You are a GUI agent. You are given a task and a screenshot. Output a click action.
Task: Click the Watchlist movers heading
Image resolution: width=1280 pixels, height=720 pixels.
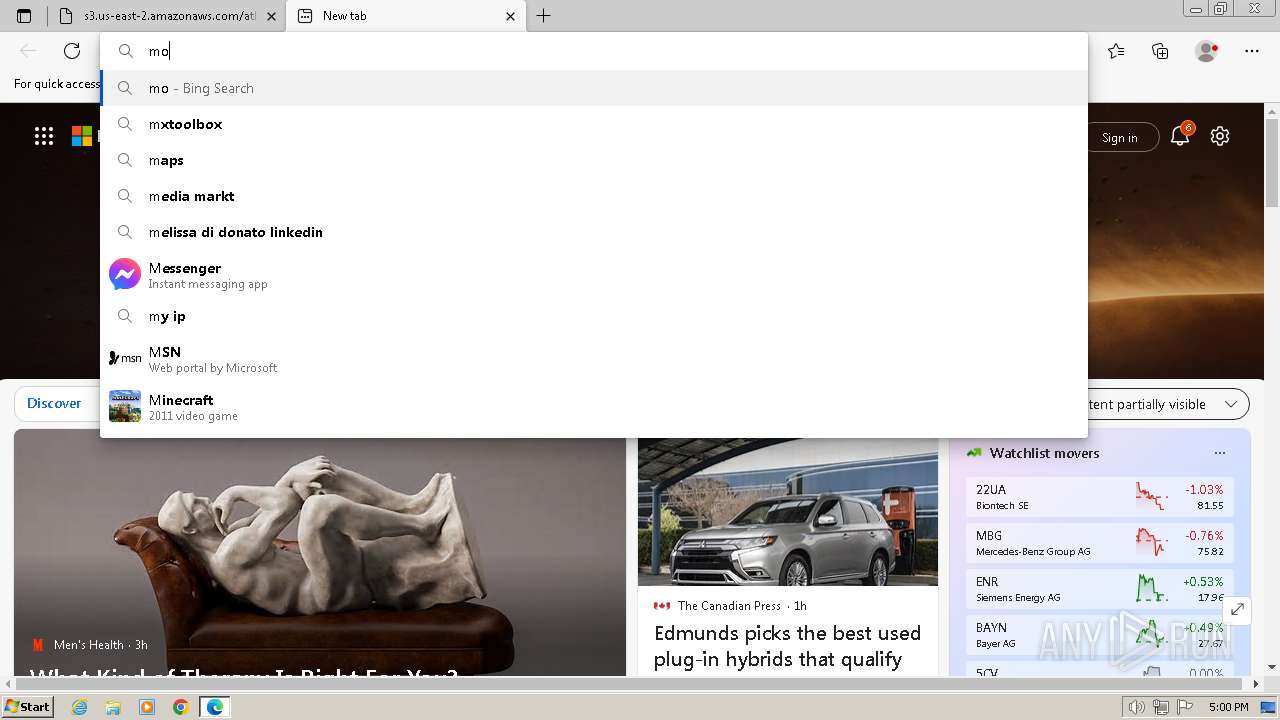(x=1044, y=453)
